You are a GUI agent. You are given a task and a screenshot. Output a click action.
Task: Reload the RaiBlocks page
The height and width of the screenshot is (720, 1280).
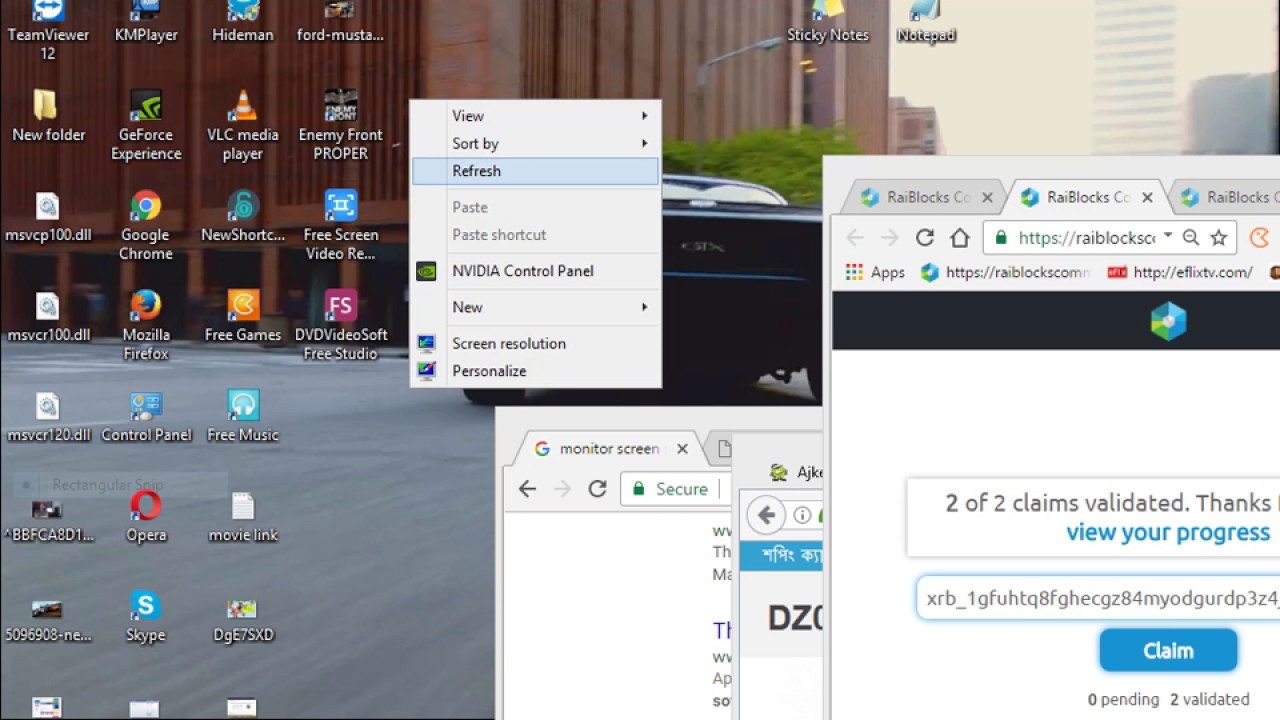tap(924, 237)
